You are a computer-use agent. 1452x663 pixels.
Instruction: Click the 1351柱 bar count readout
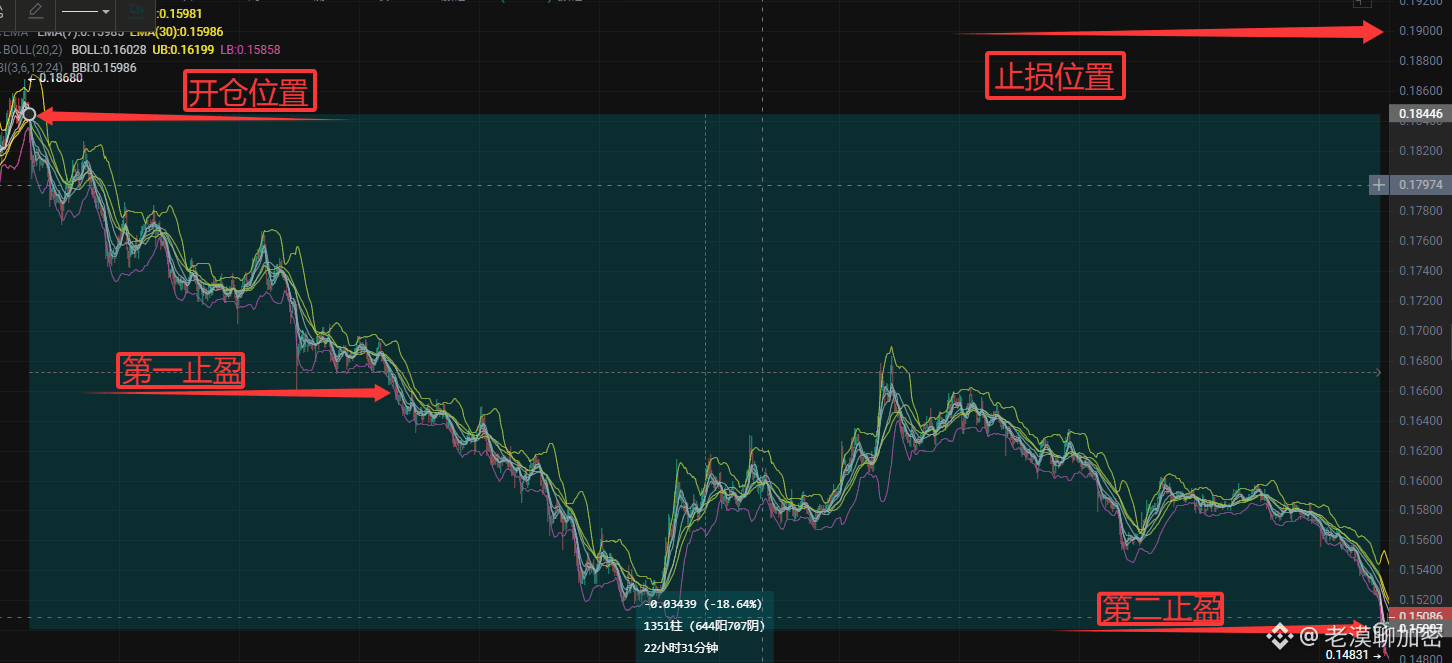[x=704, y=626]
